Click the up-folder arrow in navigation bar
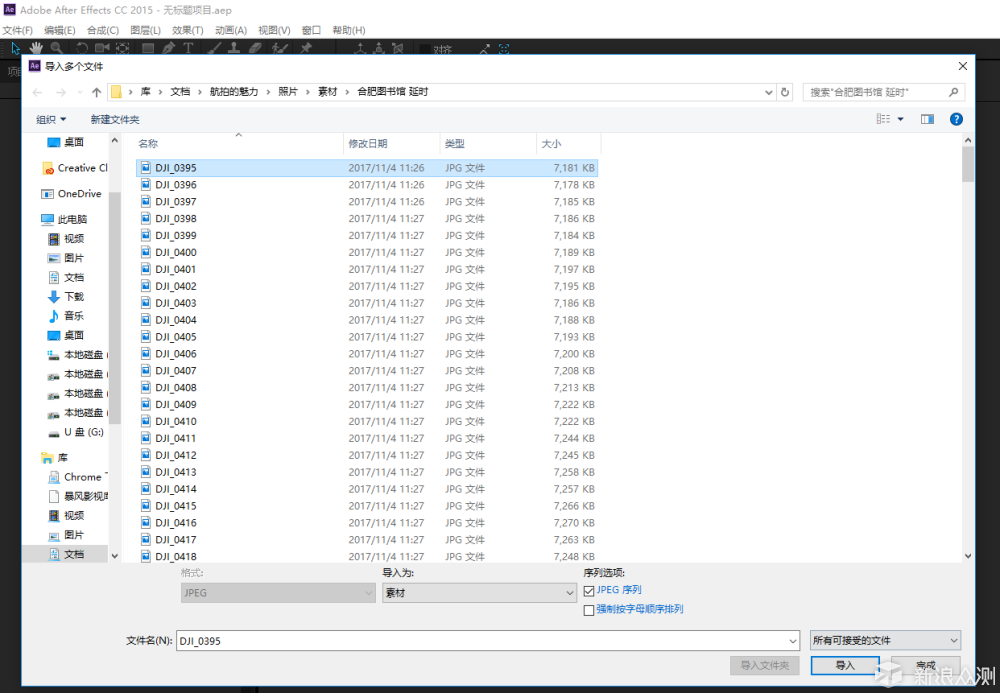The height and width of the screenshot is (693, 1000). pyautogui.click(x=96, y=92)
